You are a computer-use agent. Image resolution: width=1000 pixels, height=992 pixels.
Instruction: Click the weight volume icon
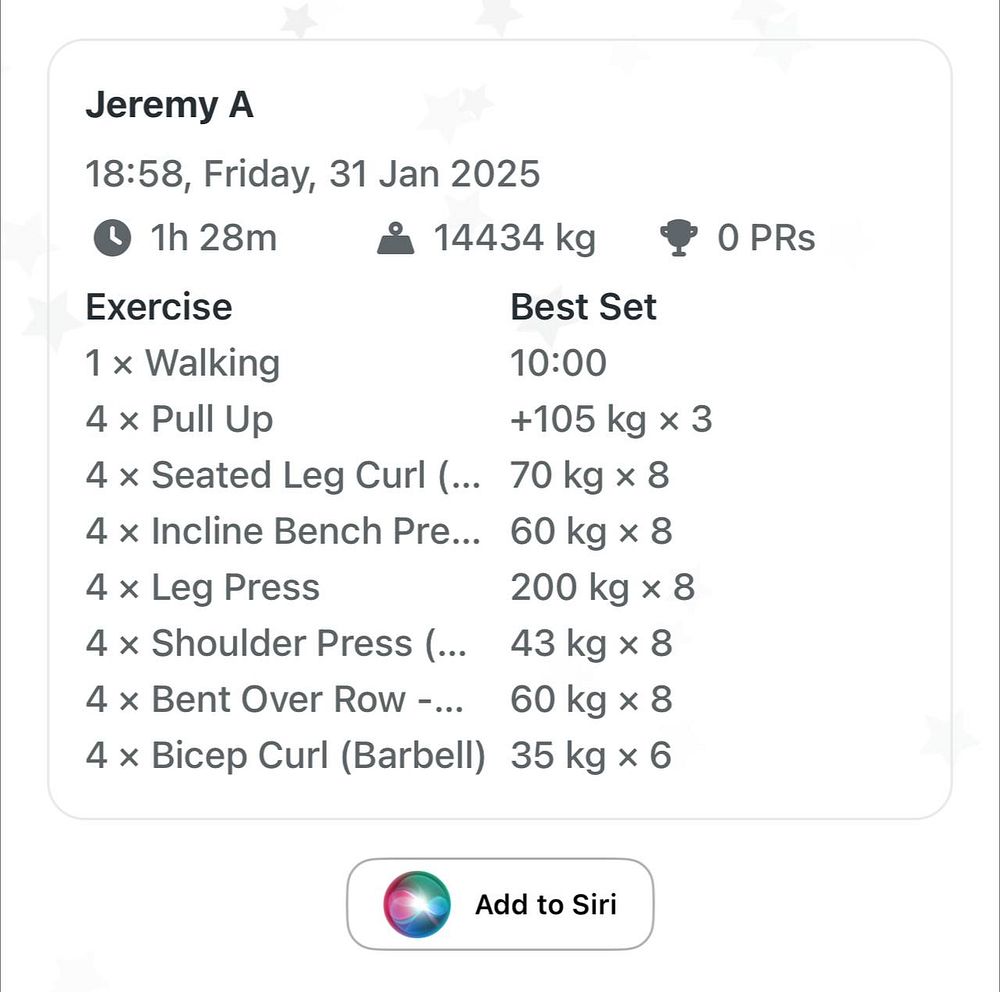click(x=396, y=239)
